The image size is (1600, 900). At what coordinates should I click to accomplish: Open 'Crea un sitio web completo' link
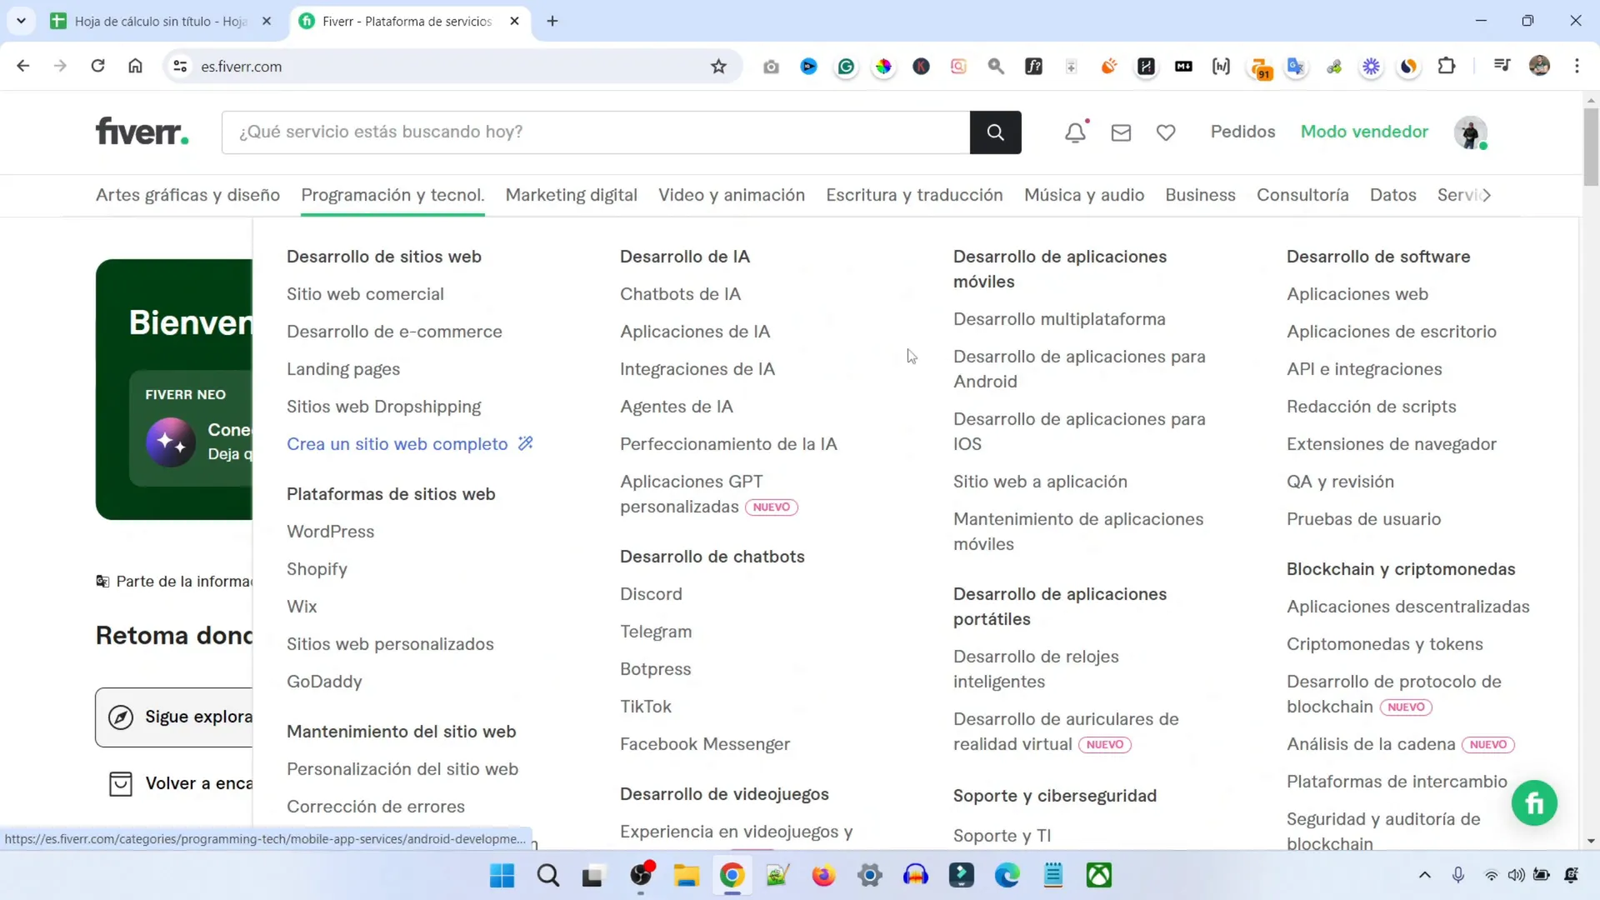(397, 444)
